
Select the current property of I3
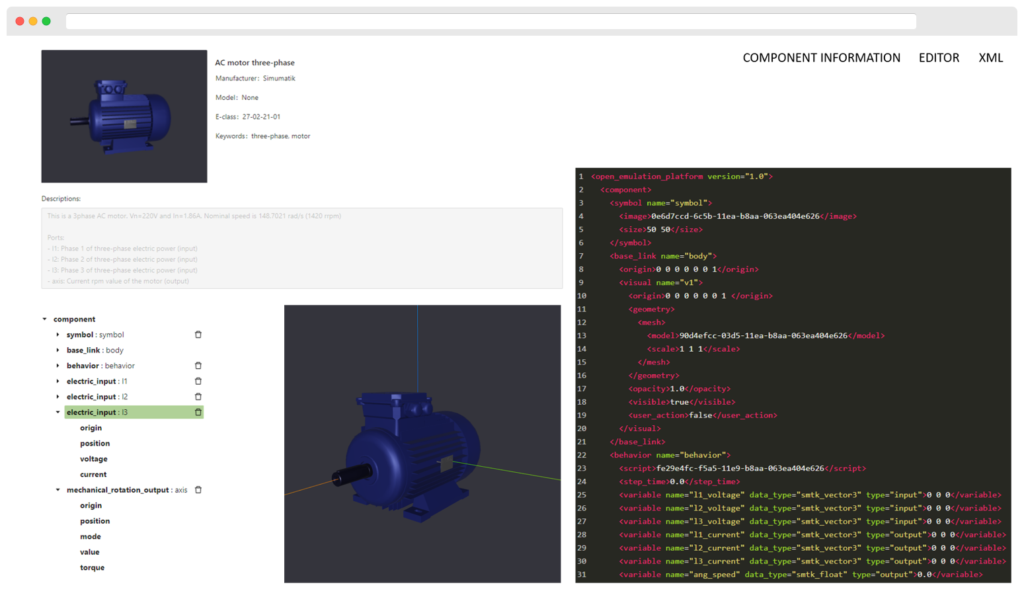[93, 474]
